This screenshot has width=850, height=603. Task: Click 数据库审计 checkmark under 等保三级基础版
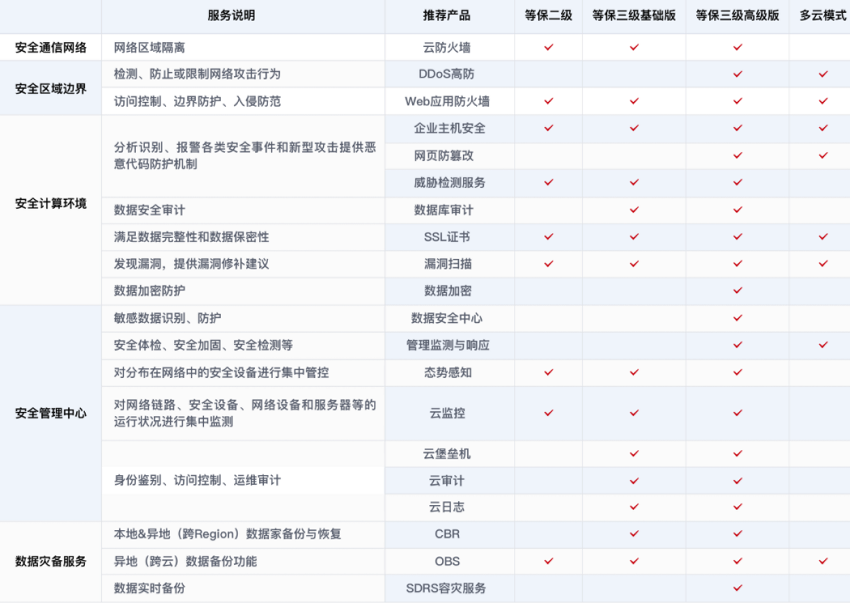[634, 209]
